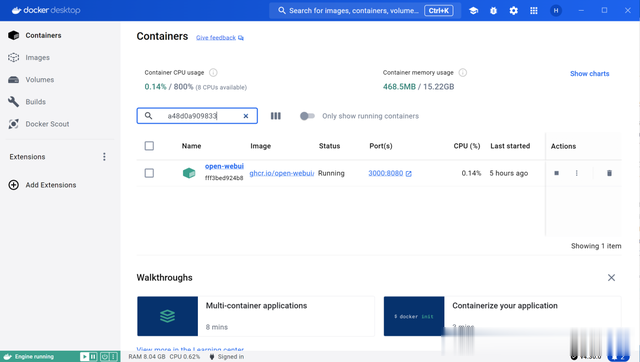Click the global search bar
The image size is (640, 362).
pos(365,11)
